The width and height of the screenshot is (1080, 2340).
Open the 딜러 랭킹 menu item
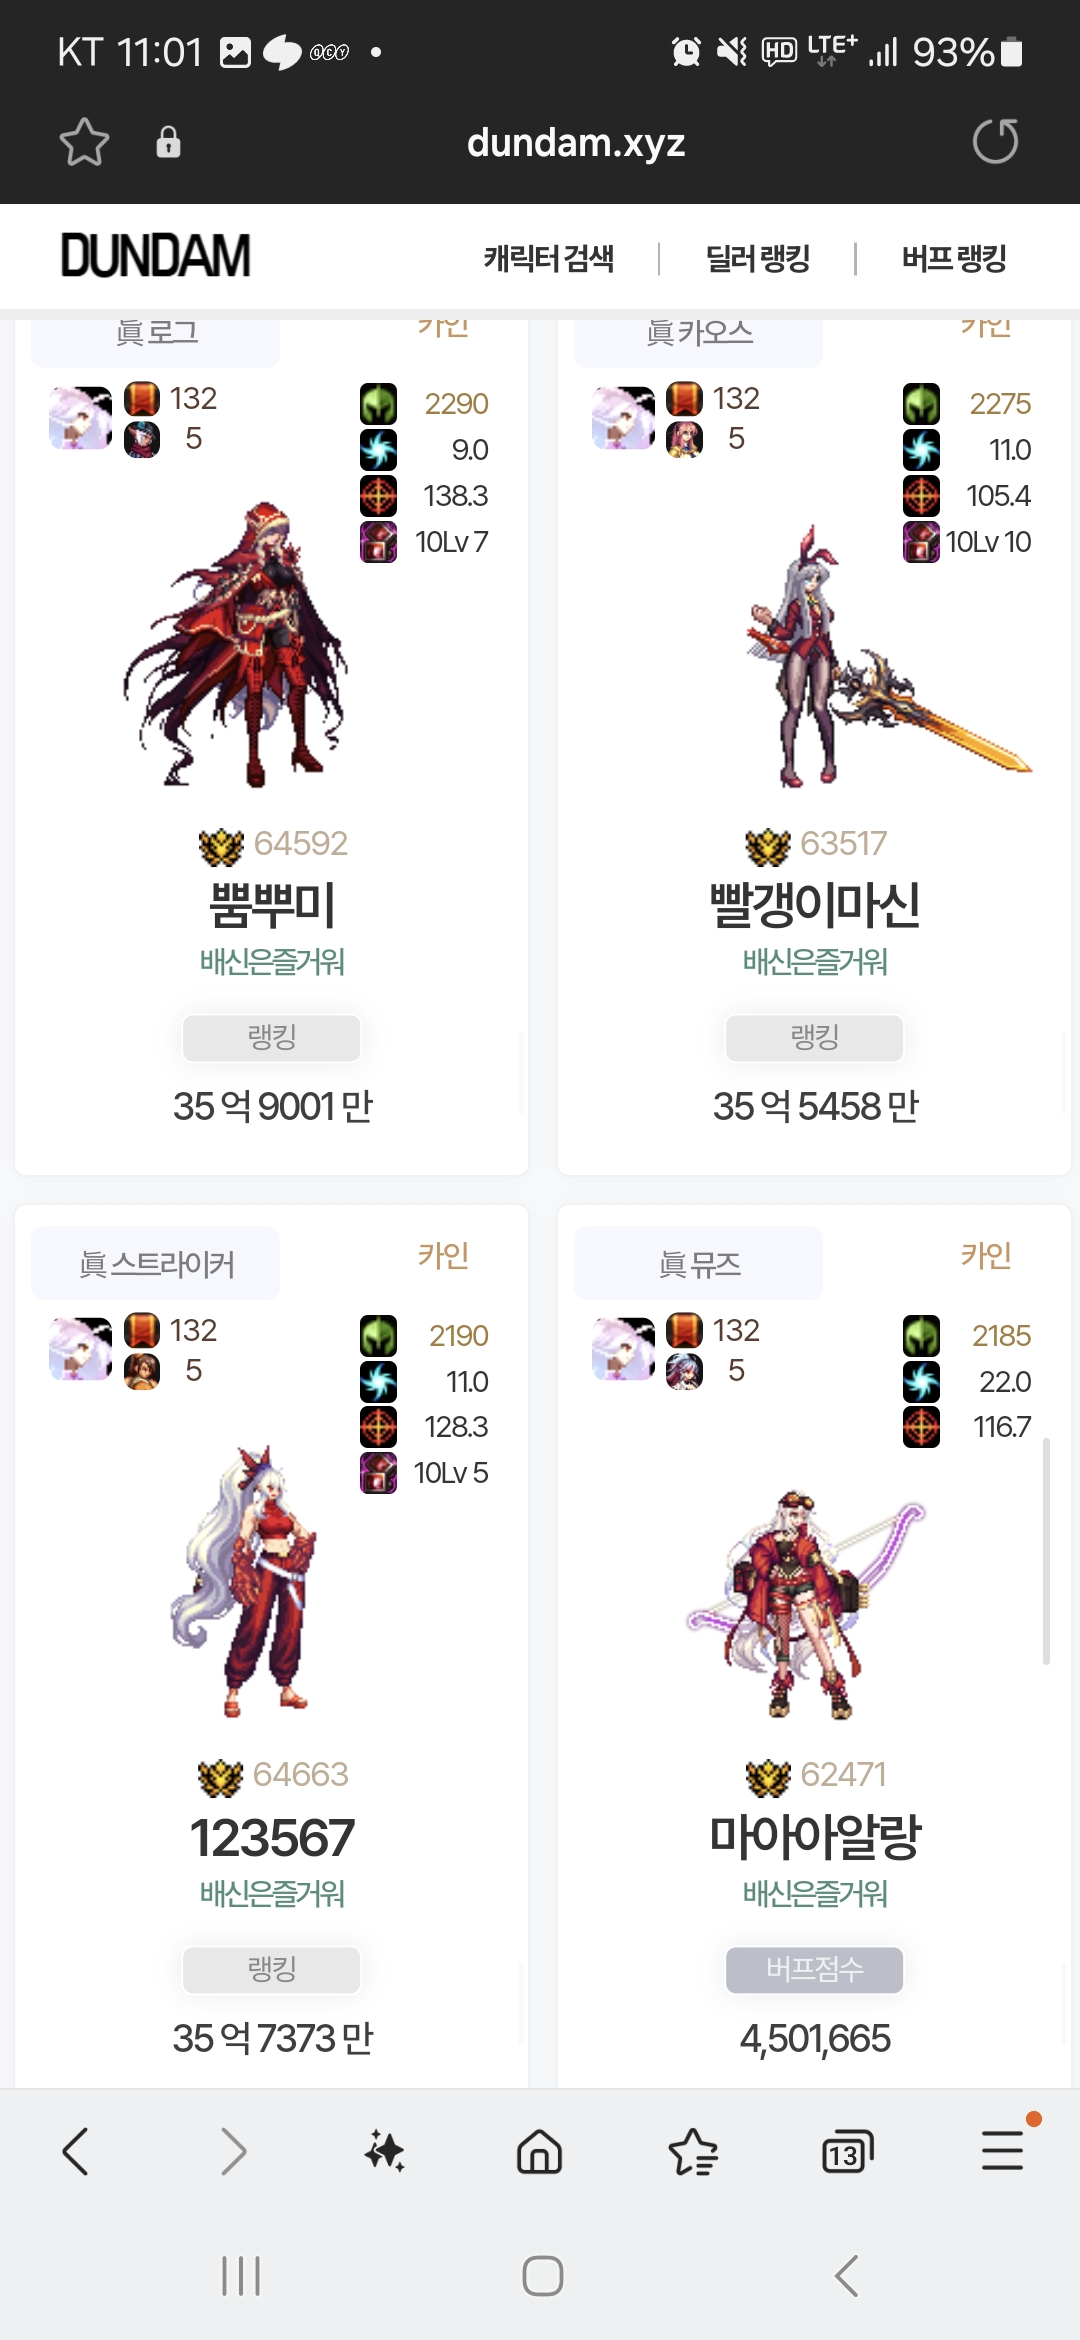[758, 258]
